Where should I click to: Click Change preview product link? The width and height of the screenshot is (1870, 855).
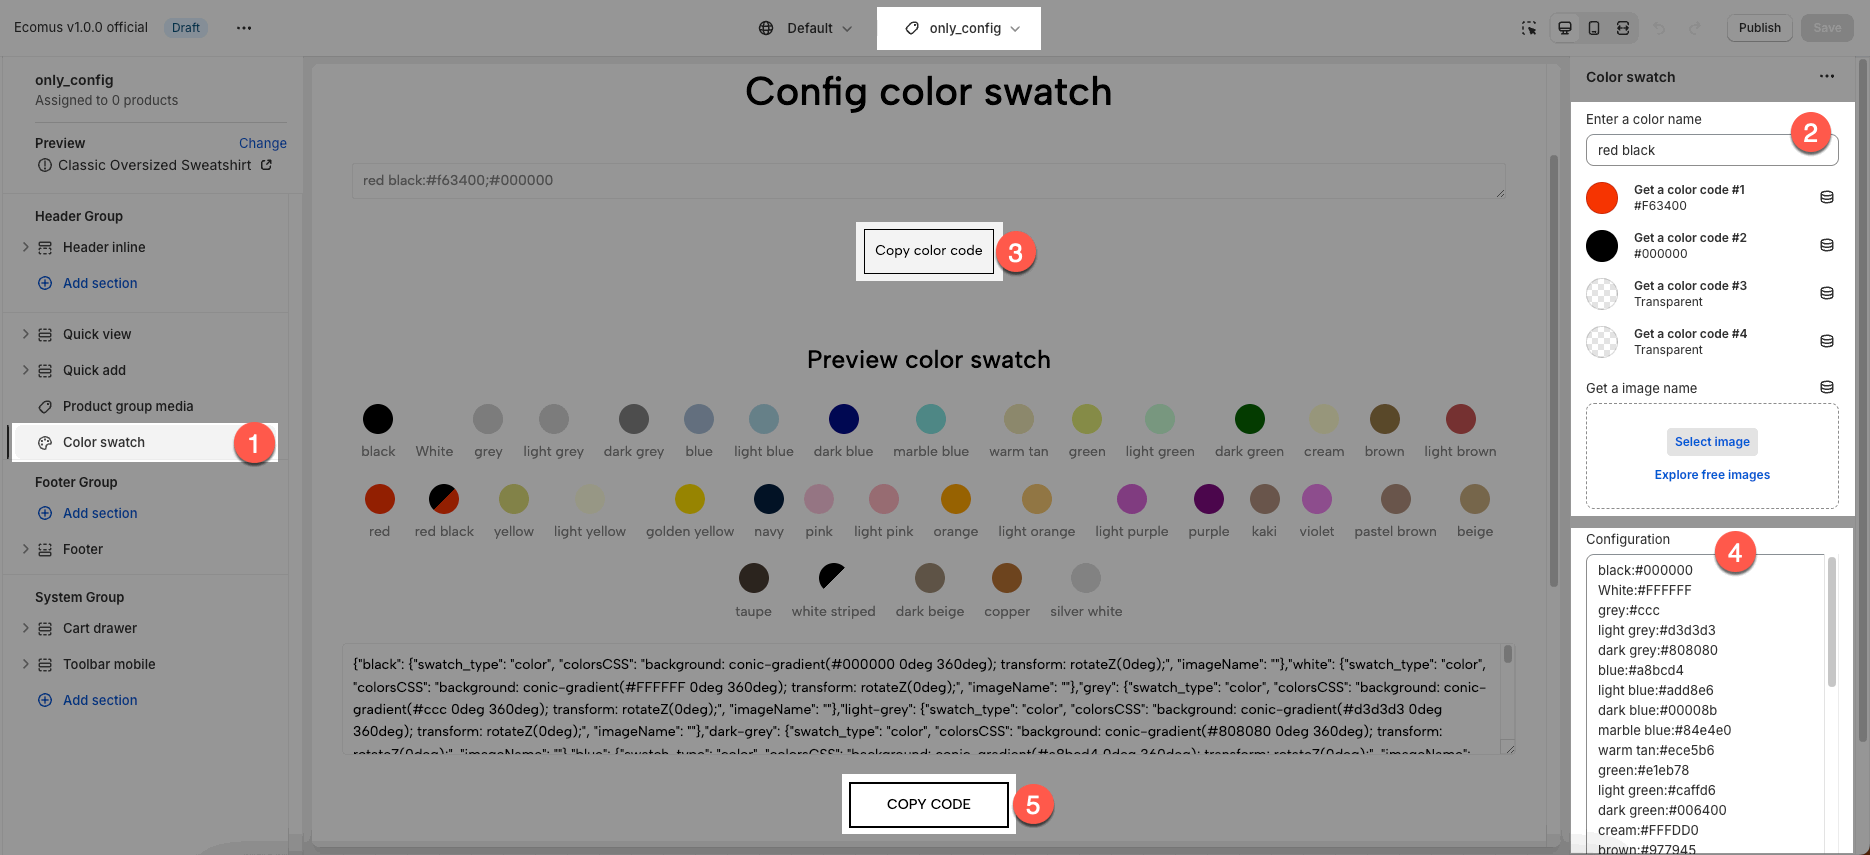pos(263,143)
